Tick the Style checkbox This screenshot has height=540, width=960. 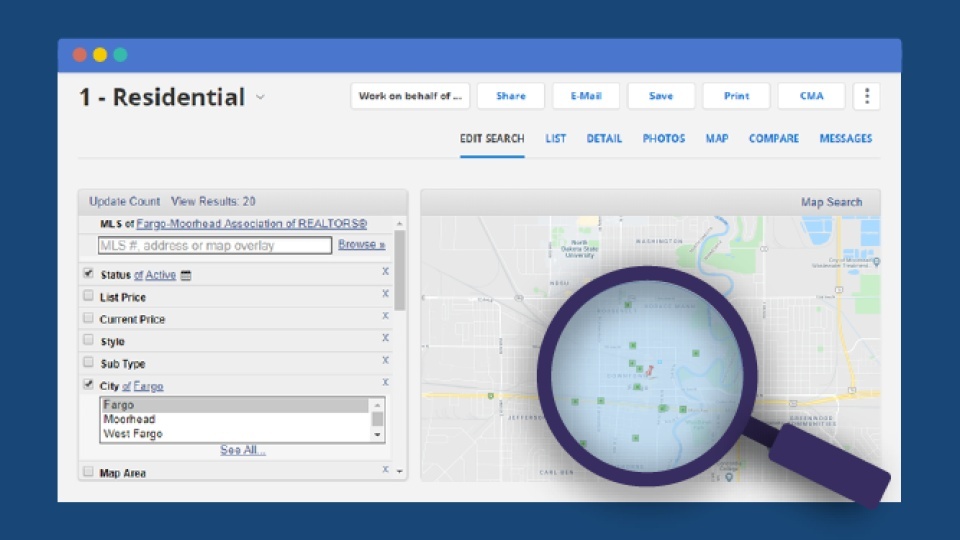pyautogui.click(x=88, y=340)
